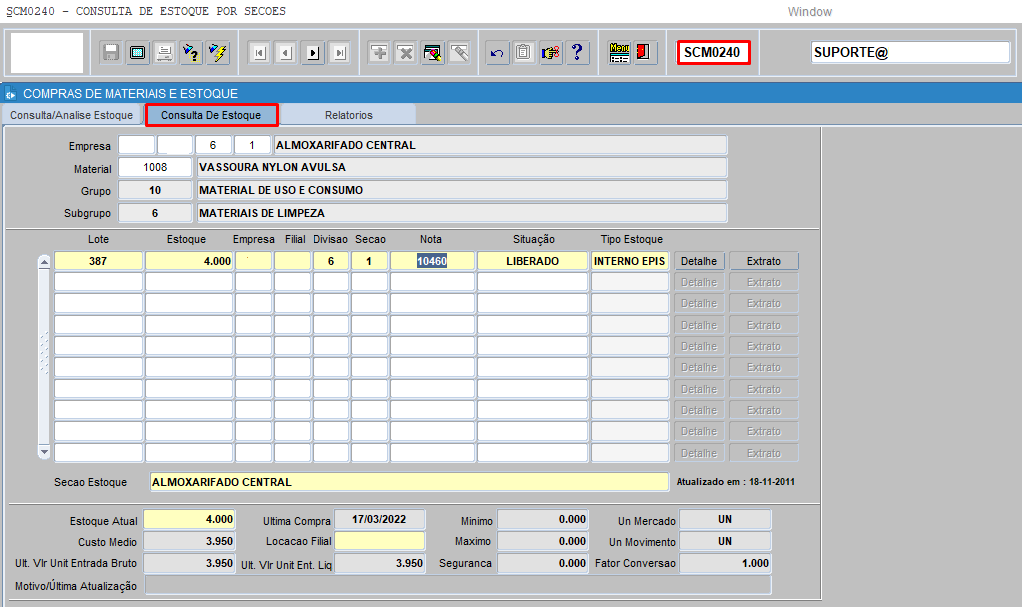The image size is (1022, 607).
Task: Click the Minimo field 0.000
Action: (543, 520)
